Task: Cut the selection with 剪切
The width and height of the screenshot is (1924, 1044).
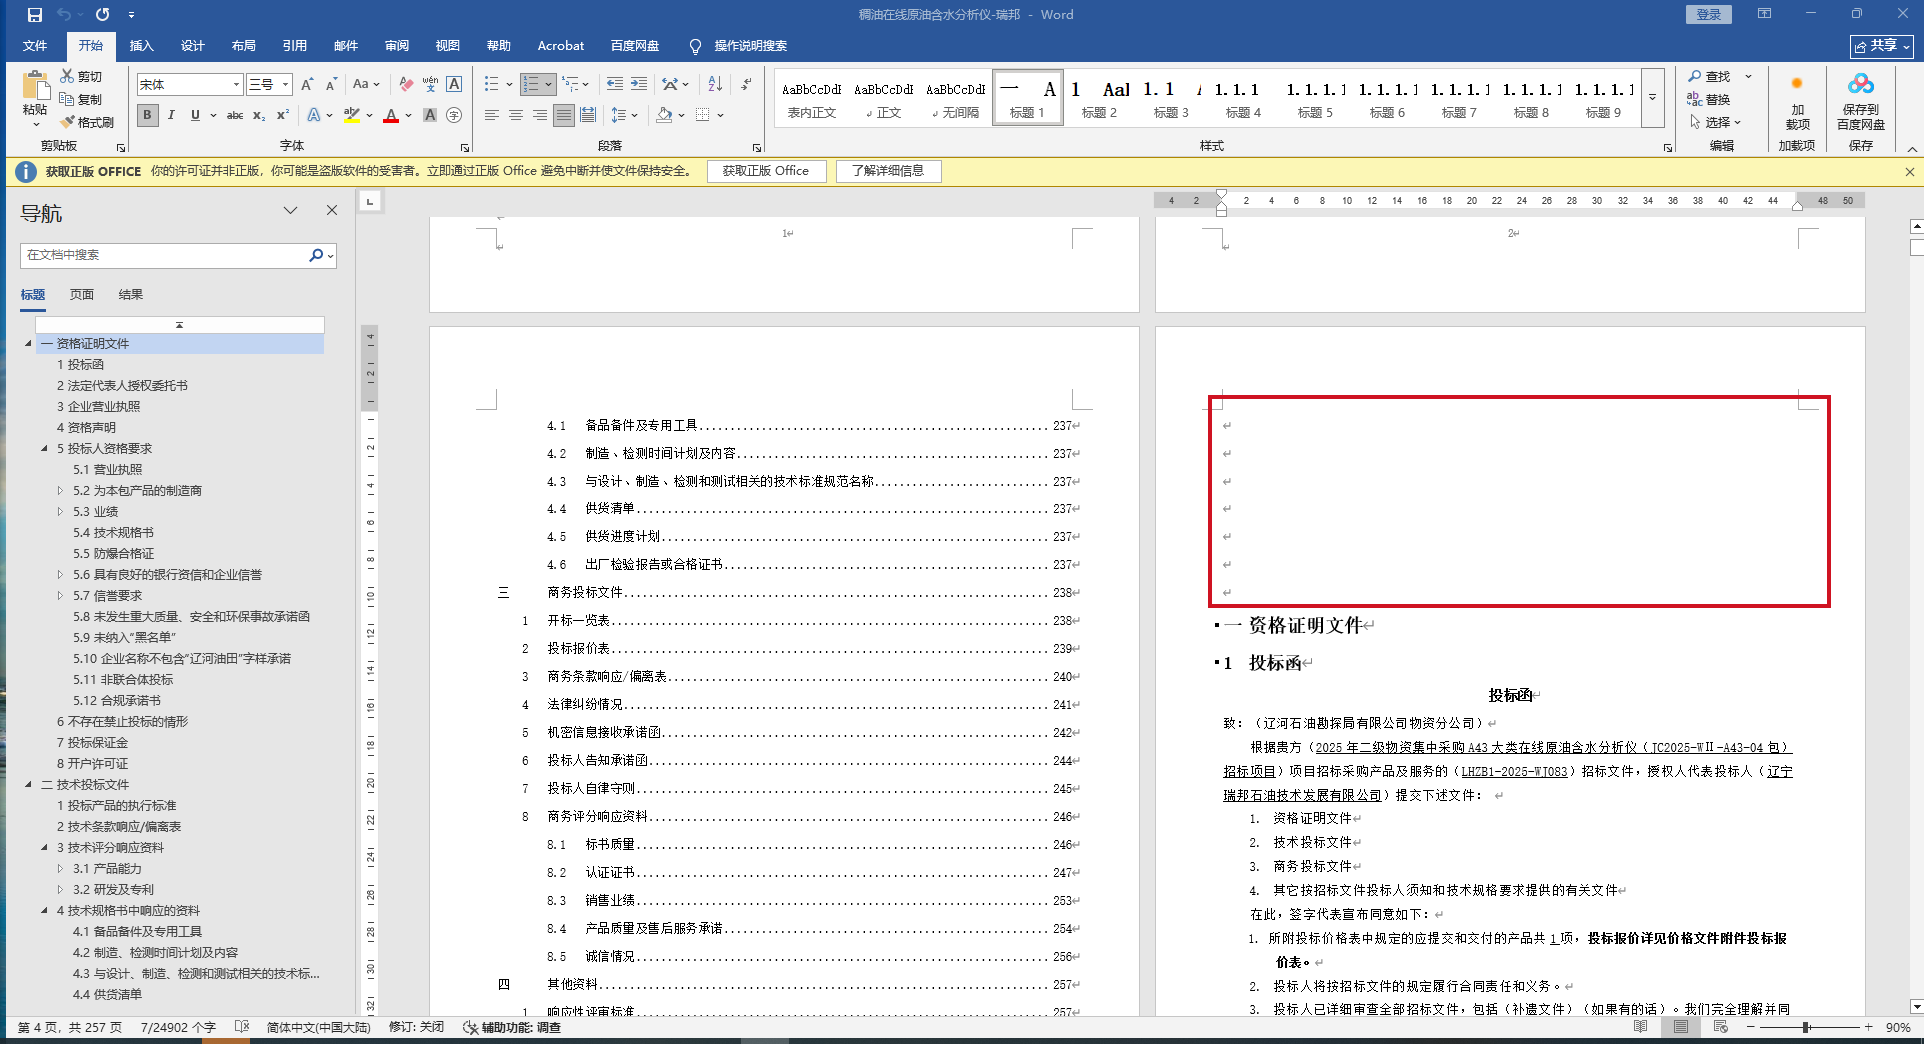Action: click(x=81, y=76)
